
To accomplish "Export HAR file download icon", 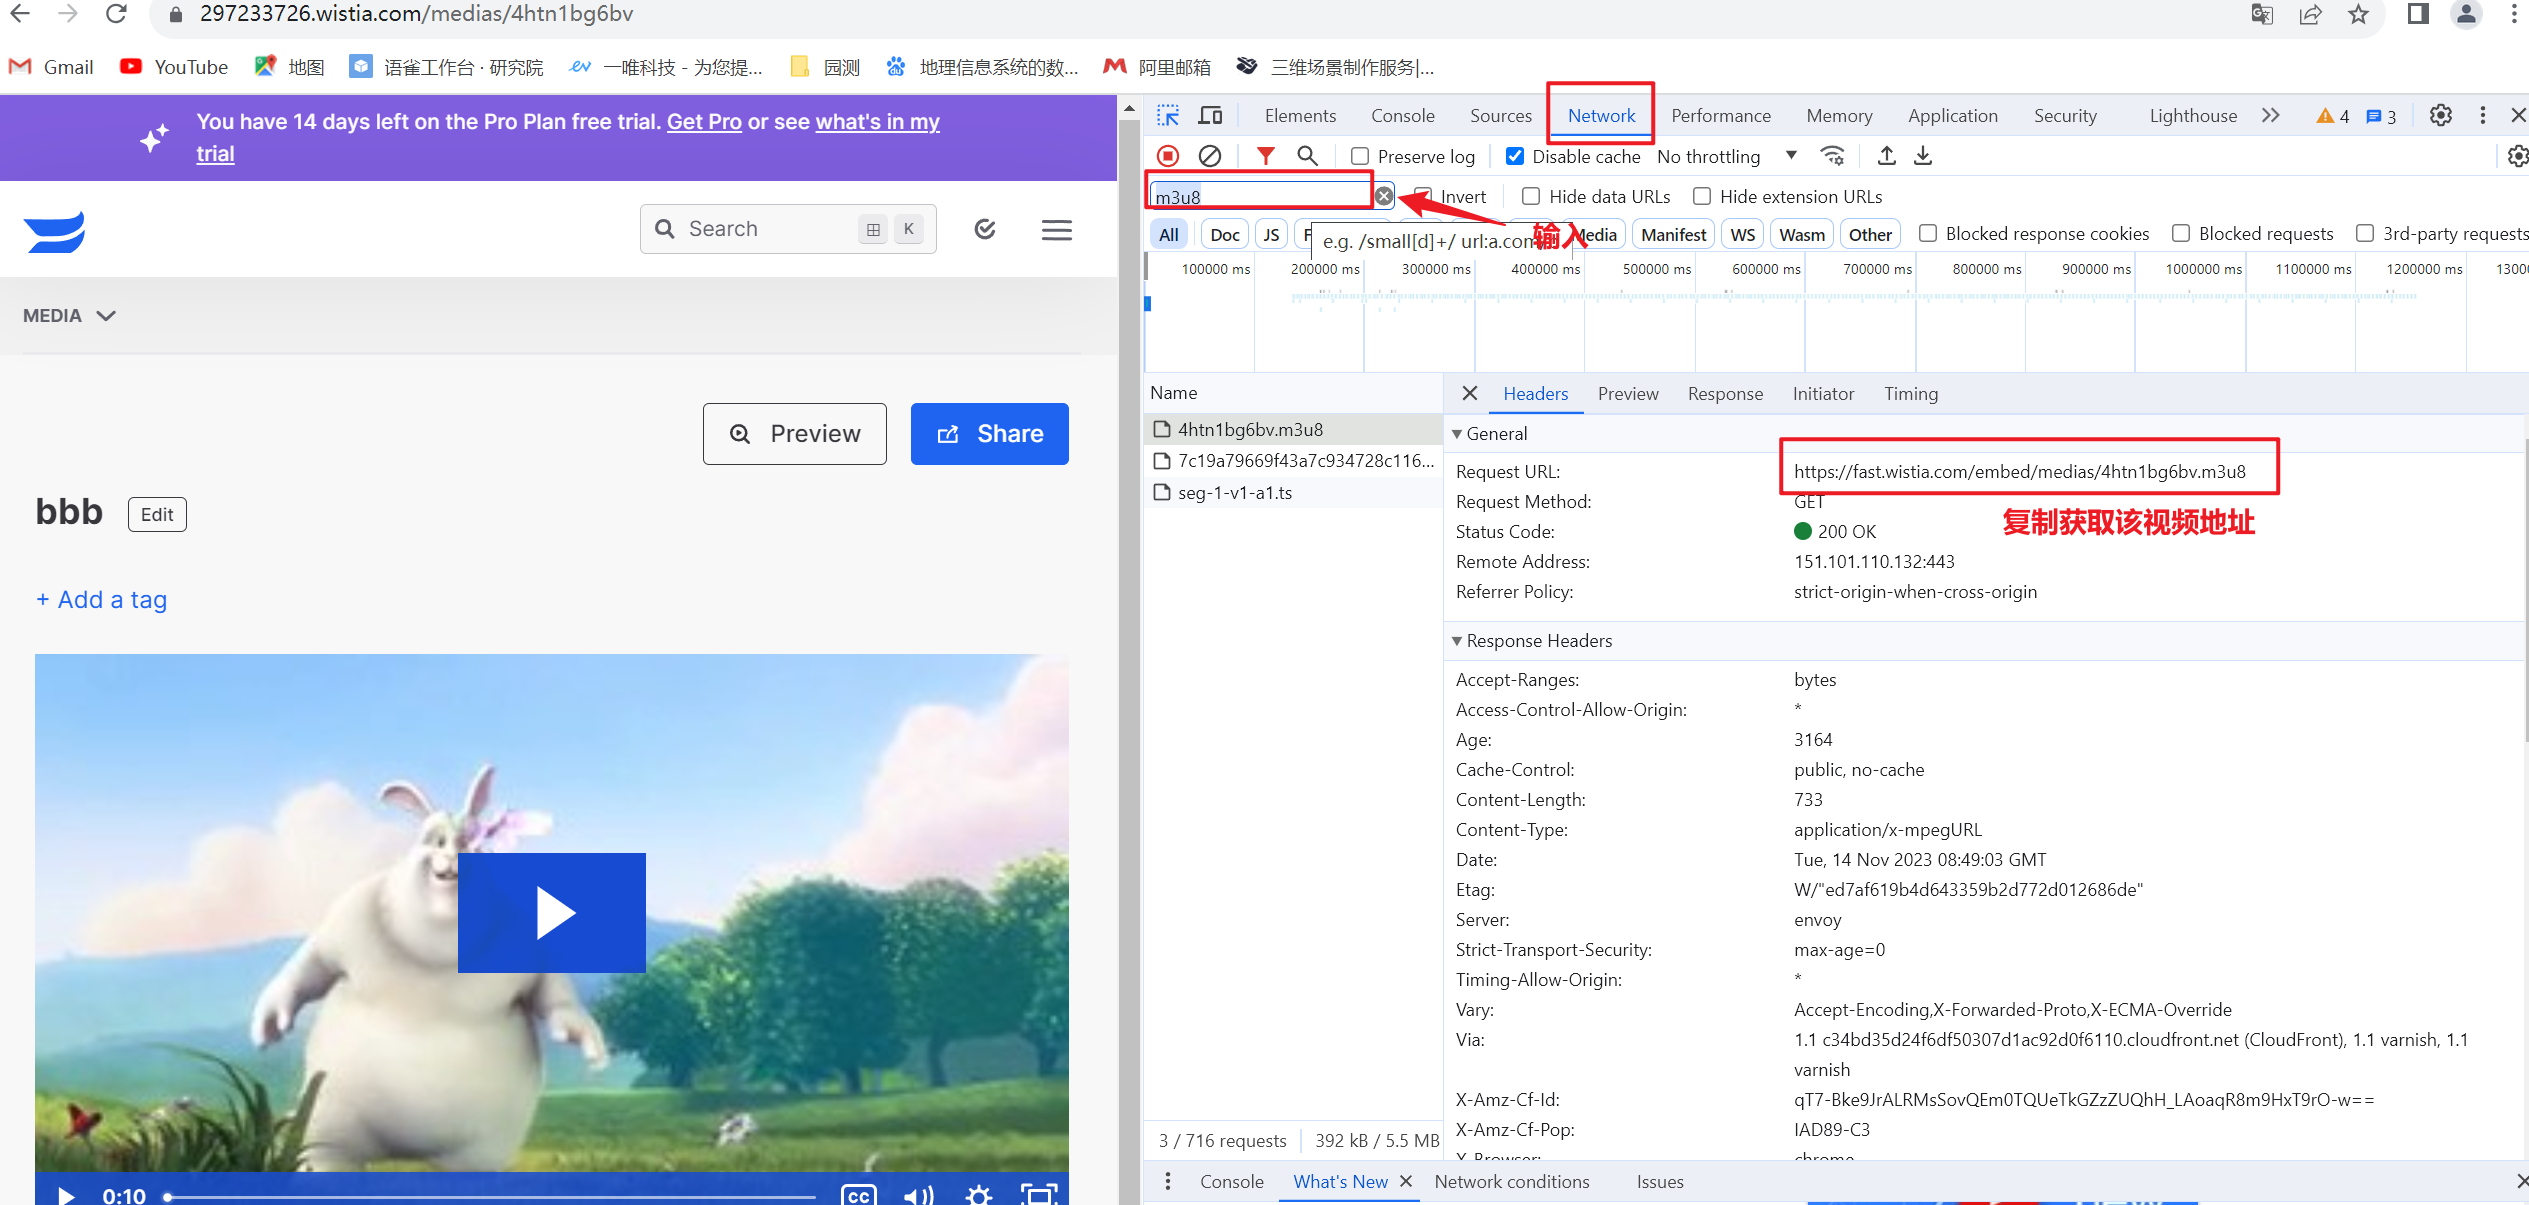I will point(1923,156).
